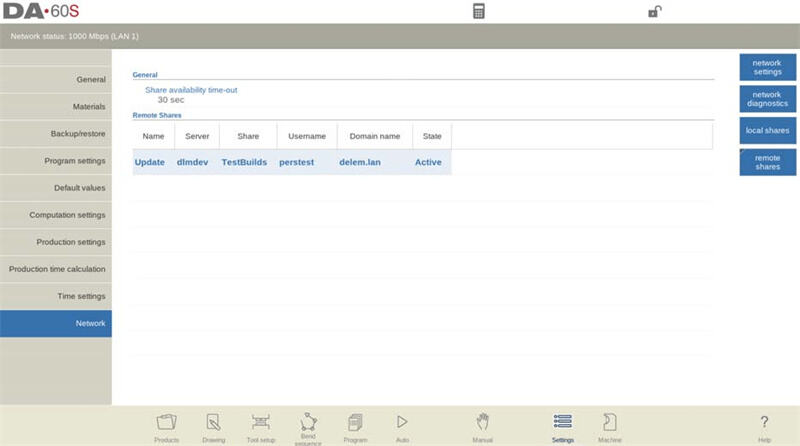Select the Bend sequence icon
800x446 pixels.
click(308, 425)
